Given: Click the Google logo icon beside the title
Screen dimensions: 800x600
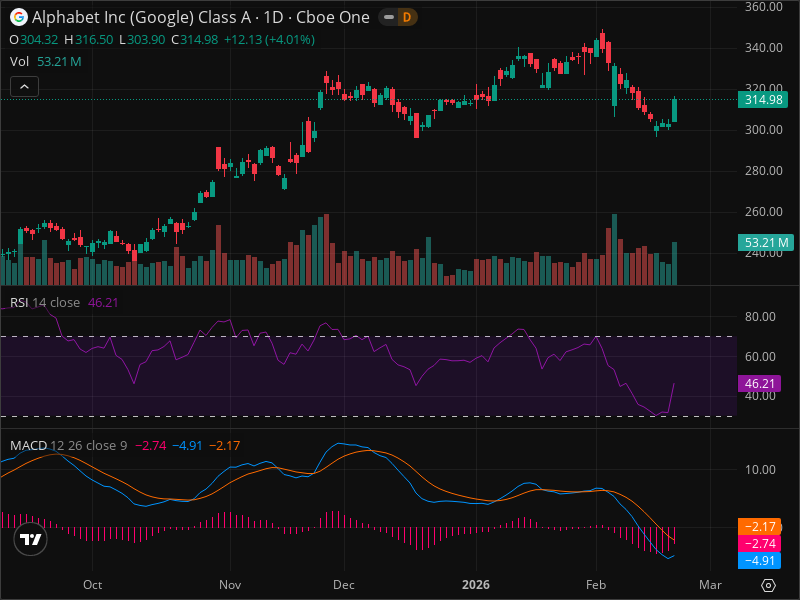Looking at the screenshot, I should click(x=18, y=17).
